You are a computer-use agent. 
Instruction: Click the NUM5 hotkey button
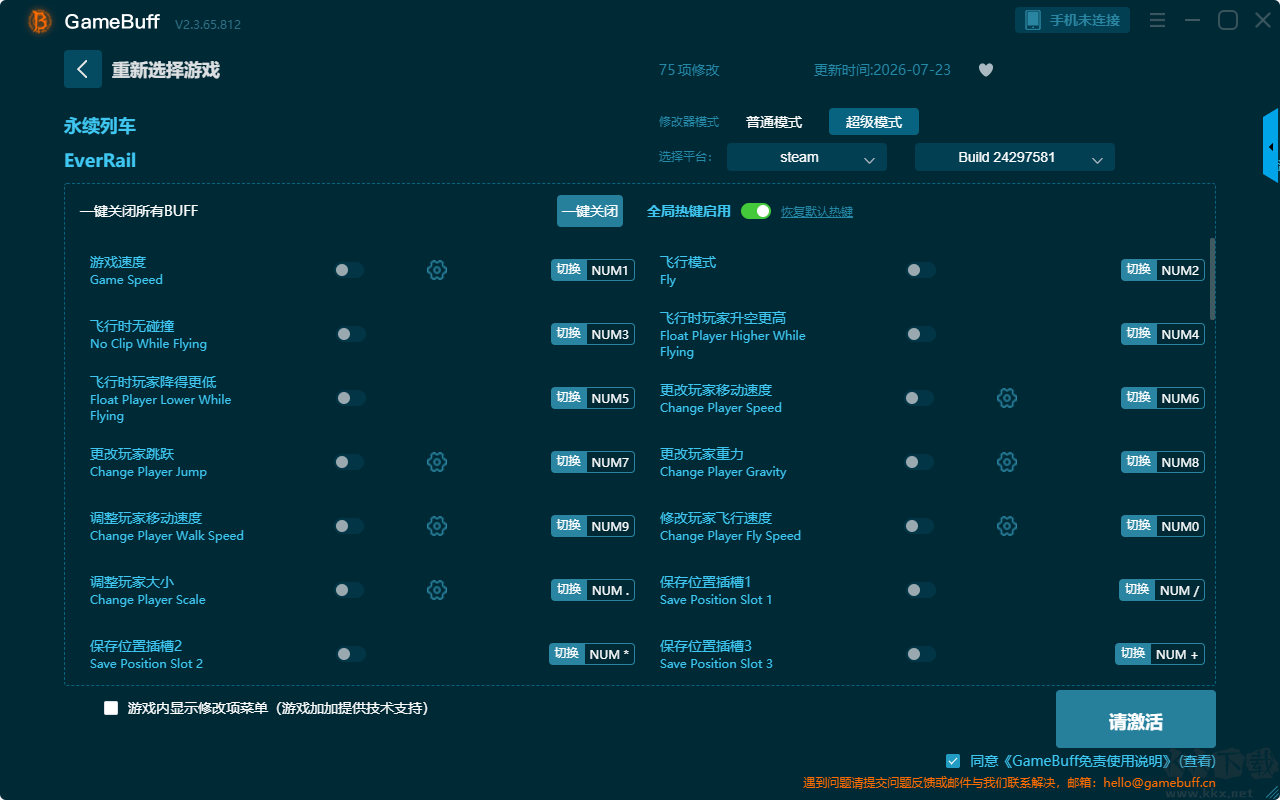[x=593, y=398]
